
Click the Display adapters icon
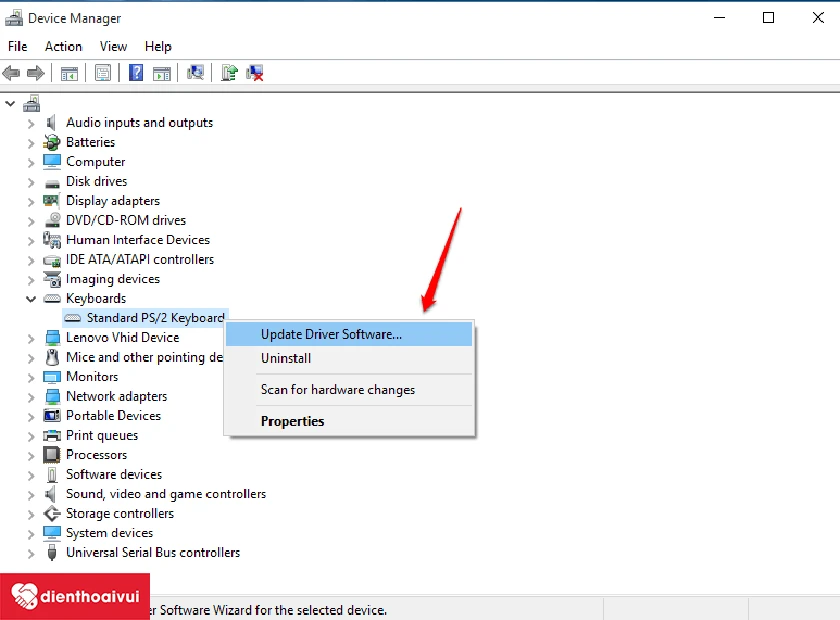(51, 200)
